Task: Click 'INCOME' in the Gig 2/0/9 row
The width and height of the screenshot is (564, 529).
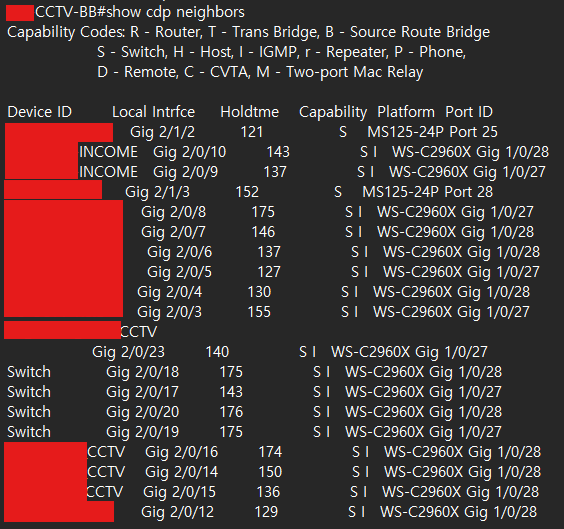Action: point(108,172)
